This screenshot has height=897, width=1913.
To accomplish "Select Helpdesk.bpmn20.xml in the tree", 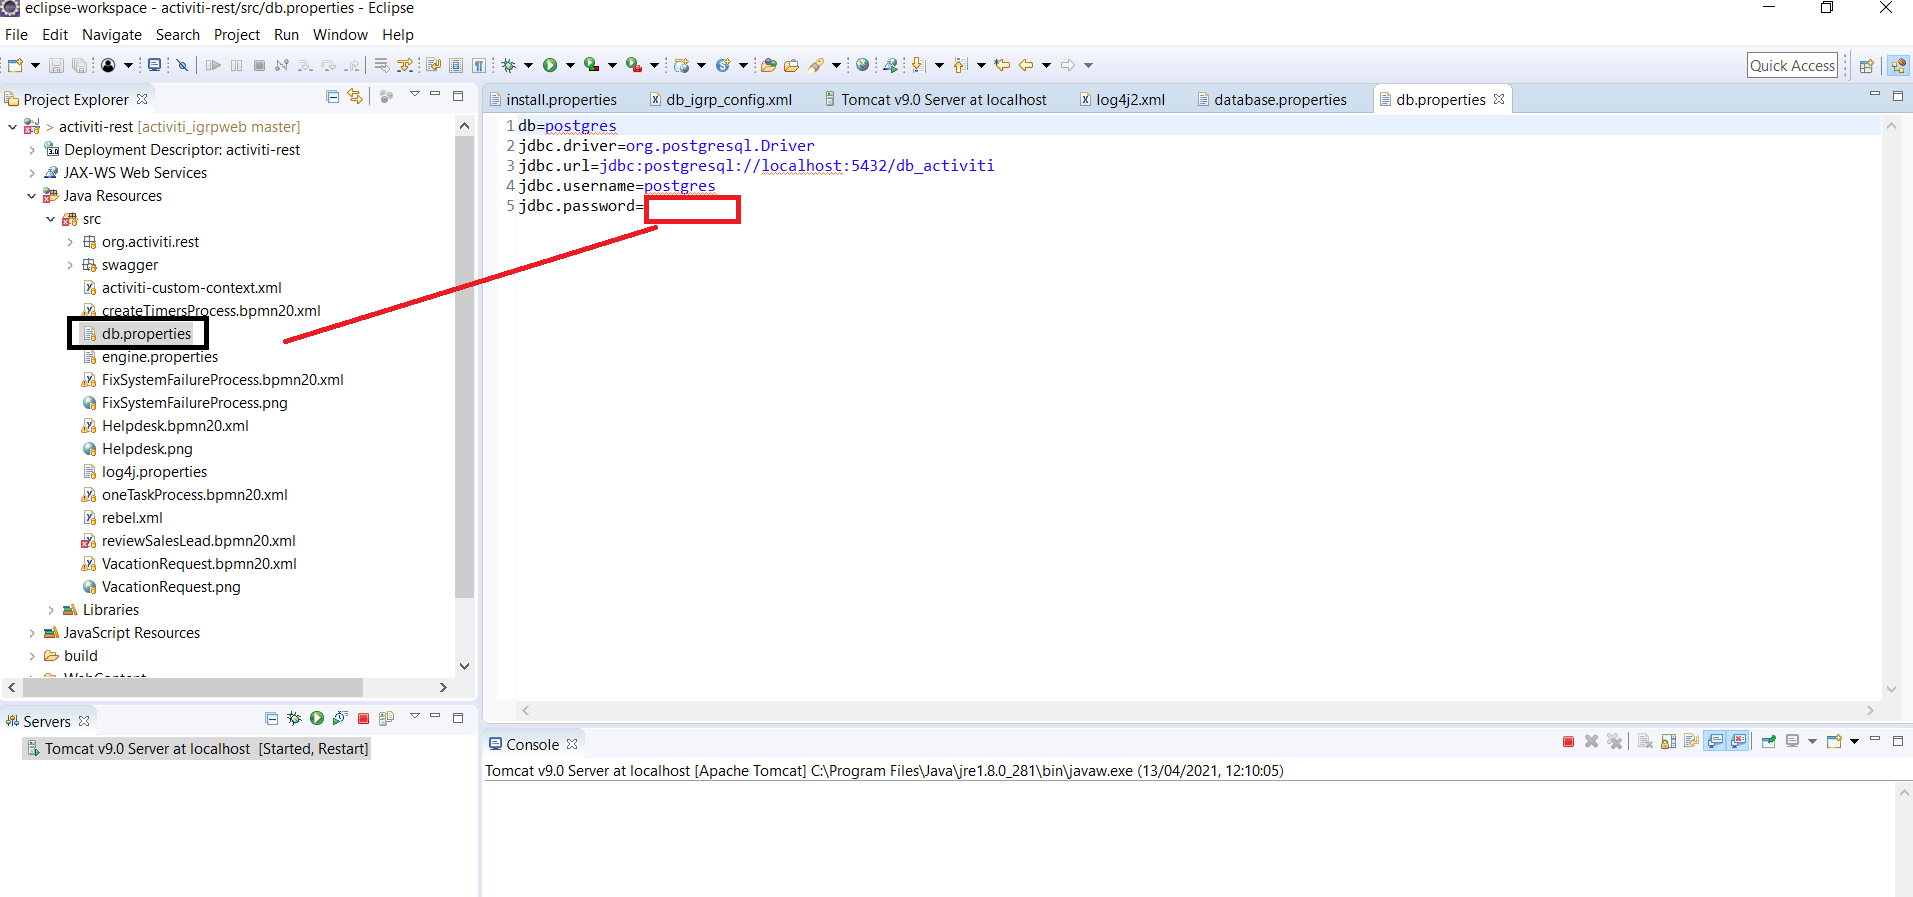I will click(x=175, y=426).
